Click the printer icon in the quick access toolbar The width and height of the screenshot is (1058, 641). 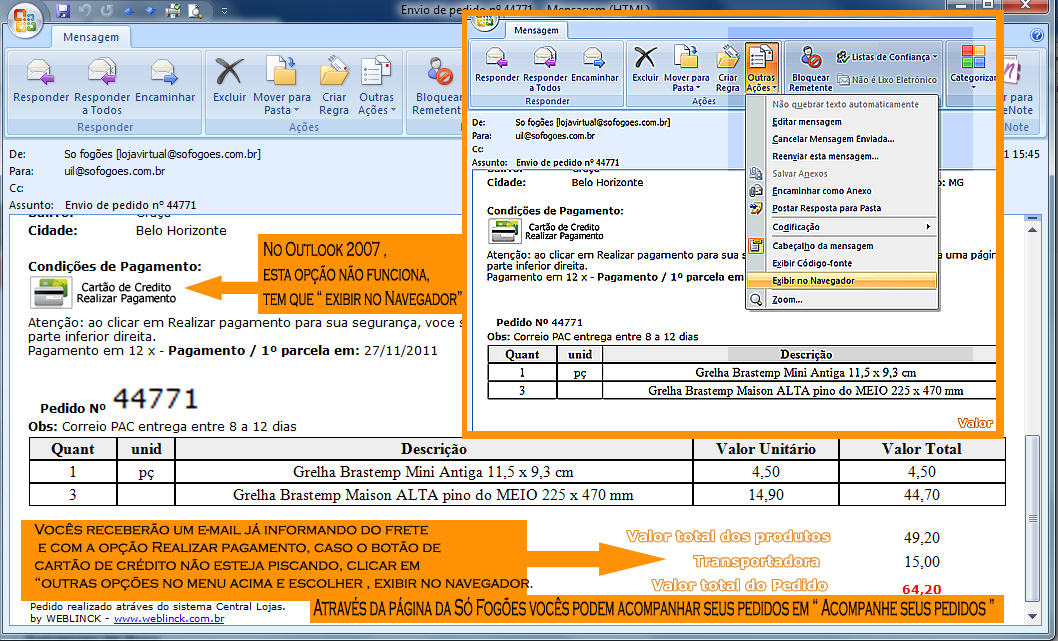pyautogui.click(x=173, y=11)
